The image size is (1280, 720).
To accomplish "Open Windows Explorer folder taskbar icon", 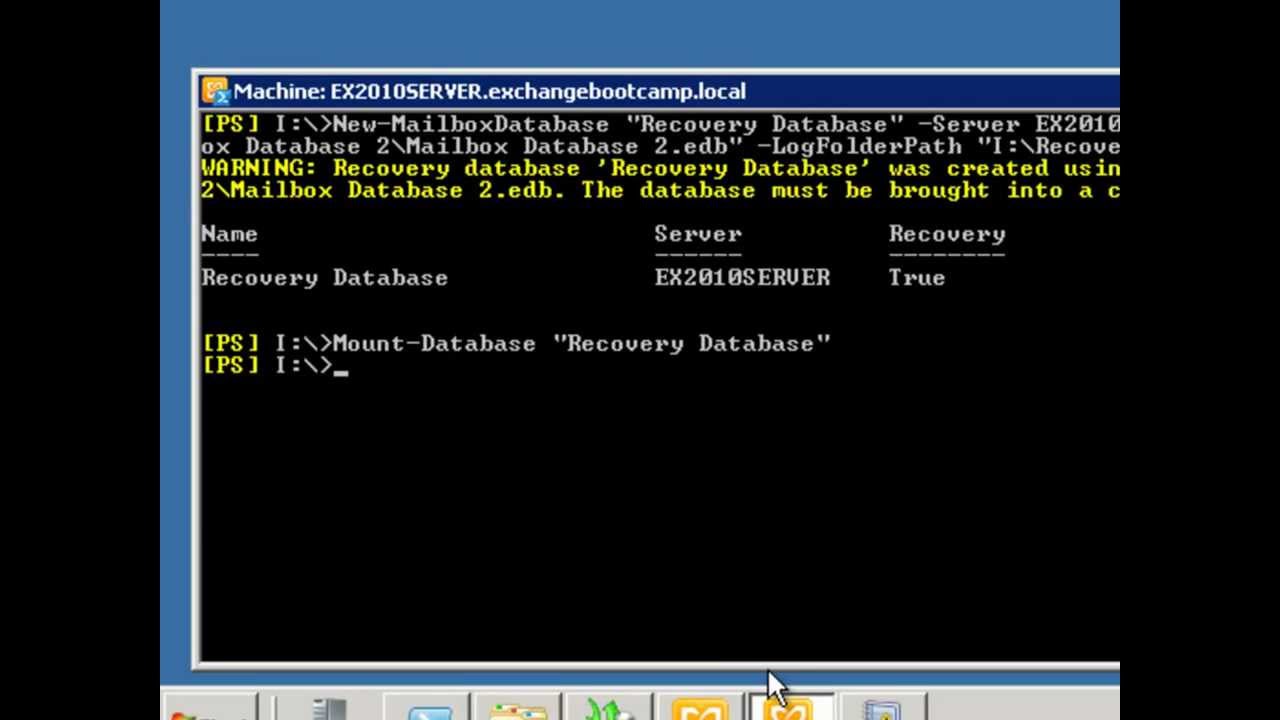I will coord(518,708).
